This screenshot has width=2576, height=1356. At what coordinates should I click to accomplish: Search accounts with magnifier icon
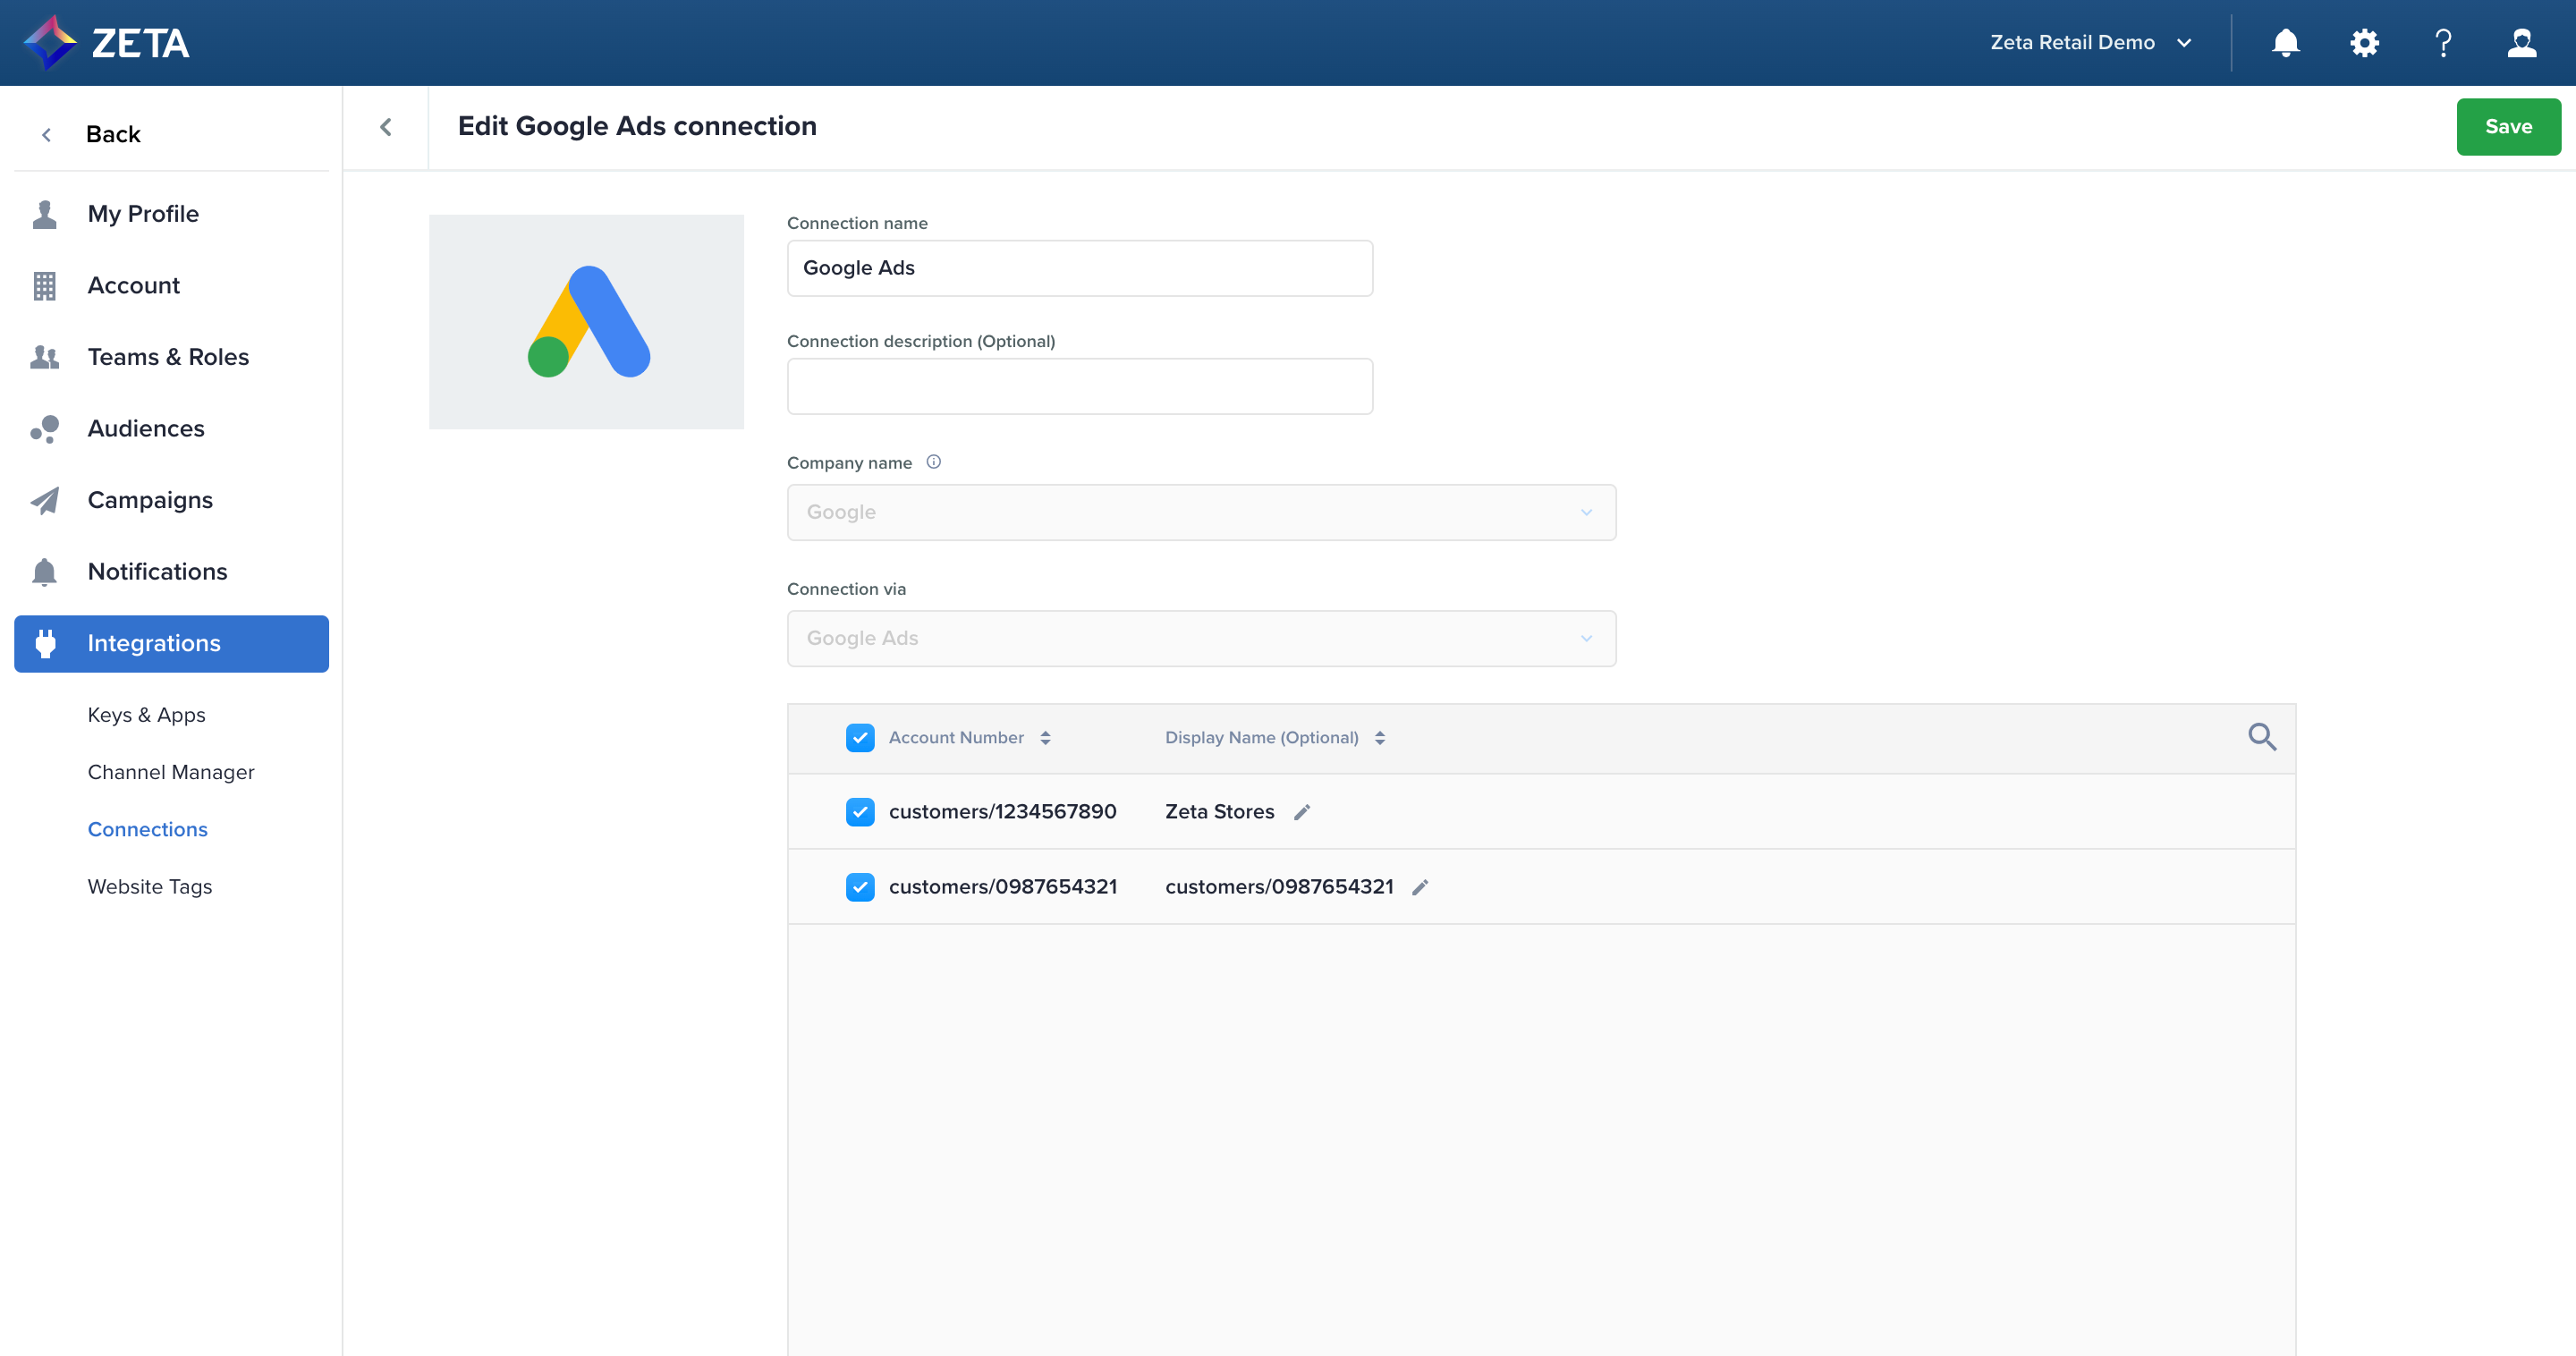point(2262,737)
